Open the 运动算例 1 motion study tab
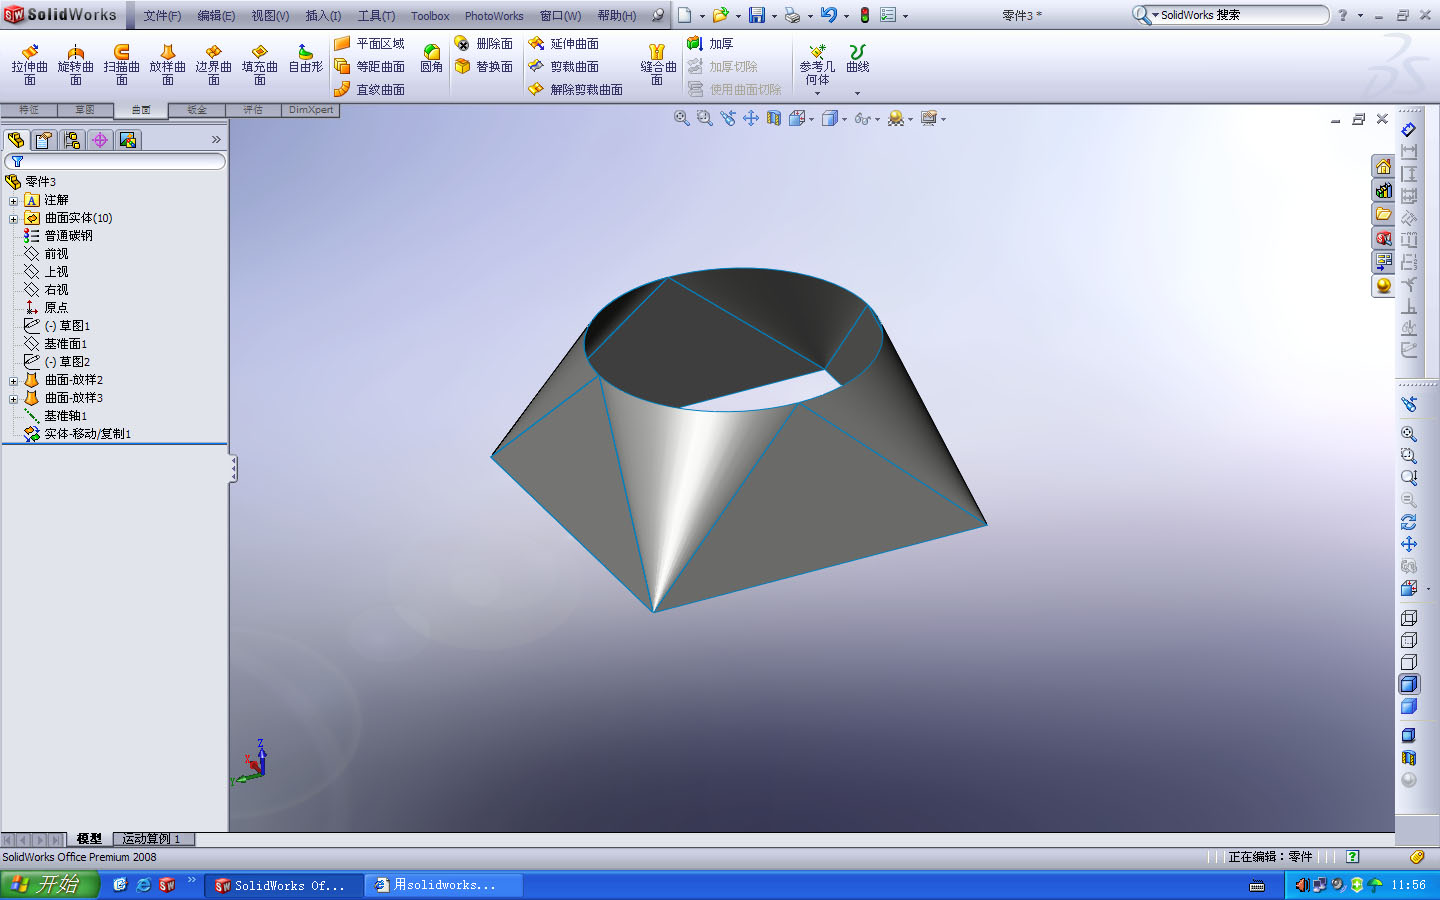1440x900 pixels. 152,839
